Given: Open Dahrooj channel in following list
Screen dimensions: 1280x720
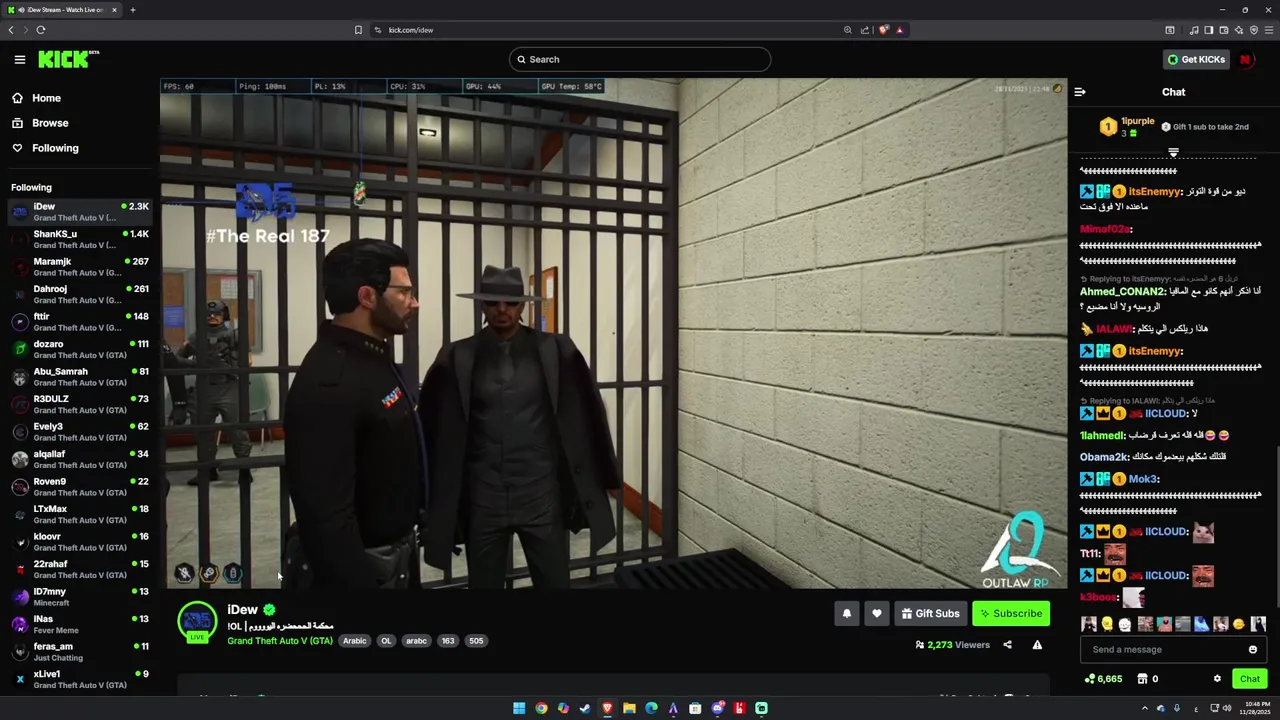Looking at the screenshot, I should [80, 294].
